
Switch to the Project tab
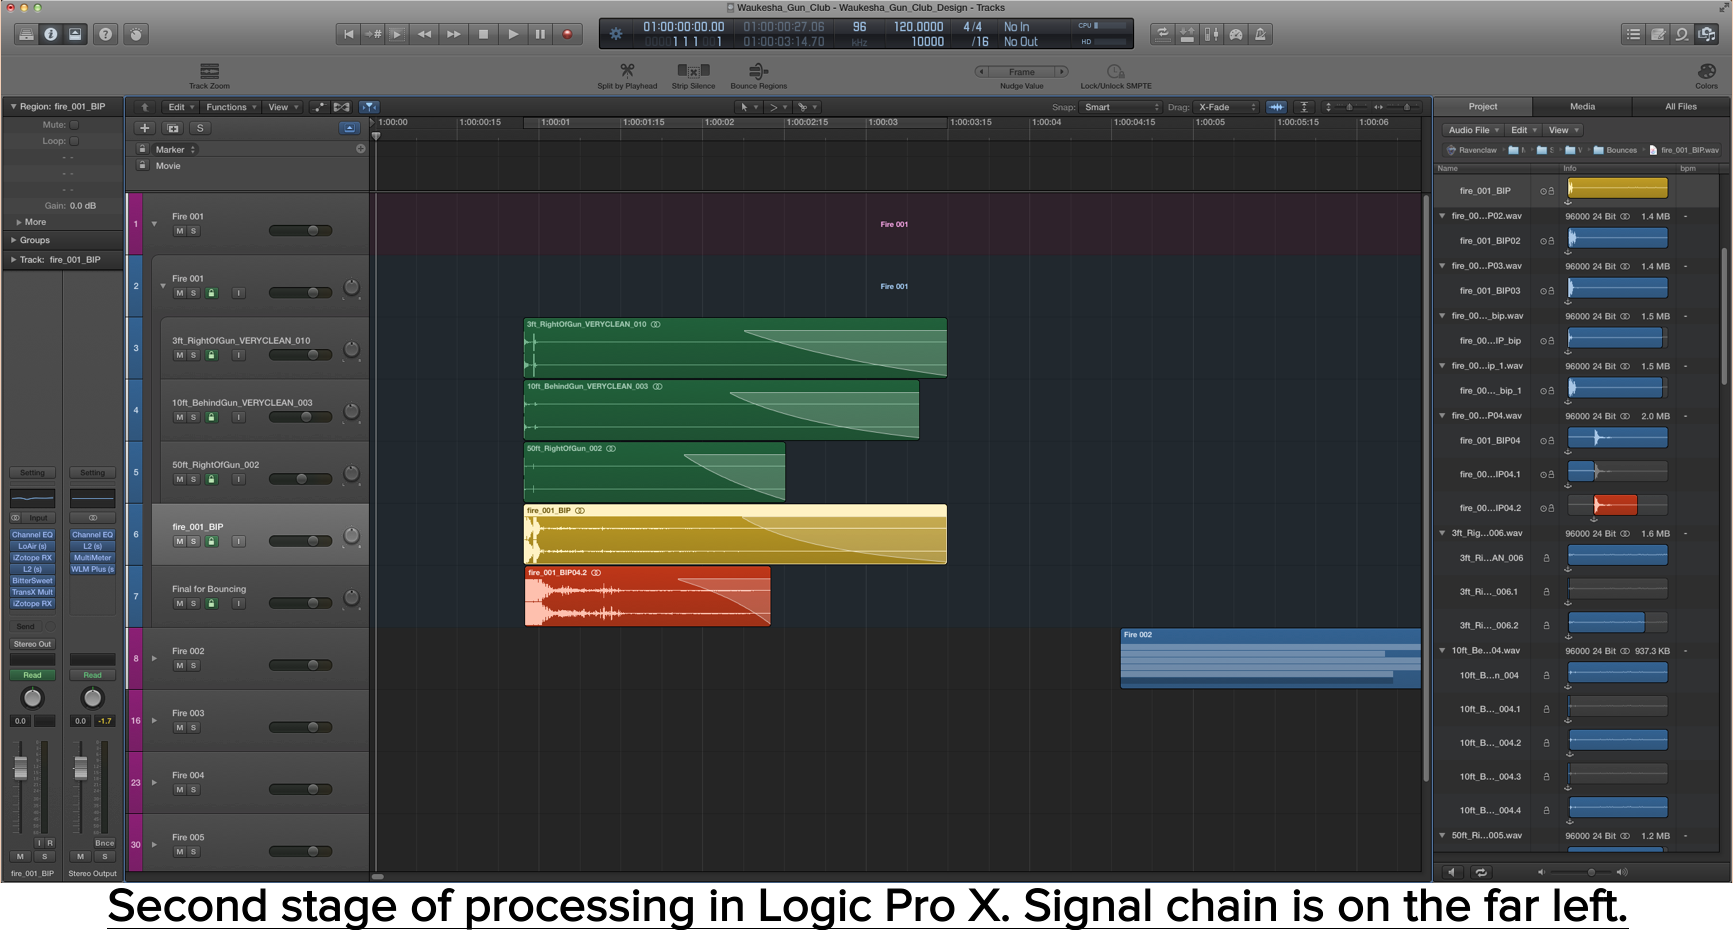tap(1483, 106)
